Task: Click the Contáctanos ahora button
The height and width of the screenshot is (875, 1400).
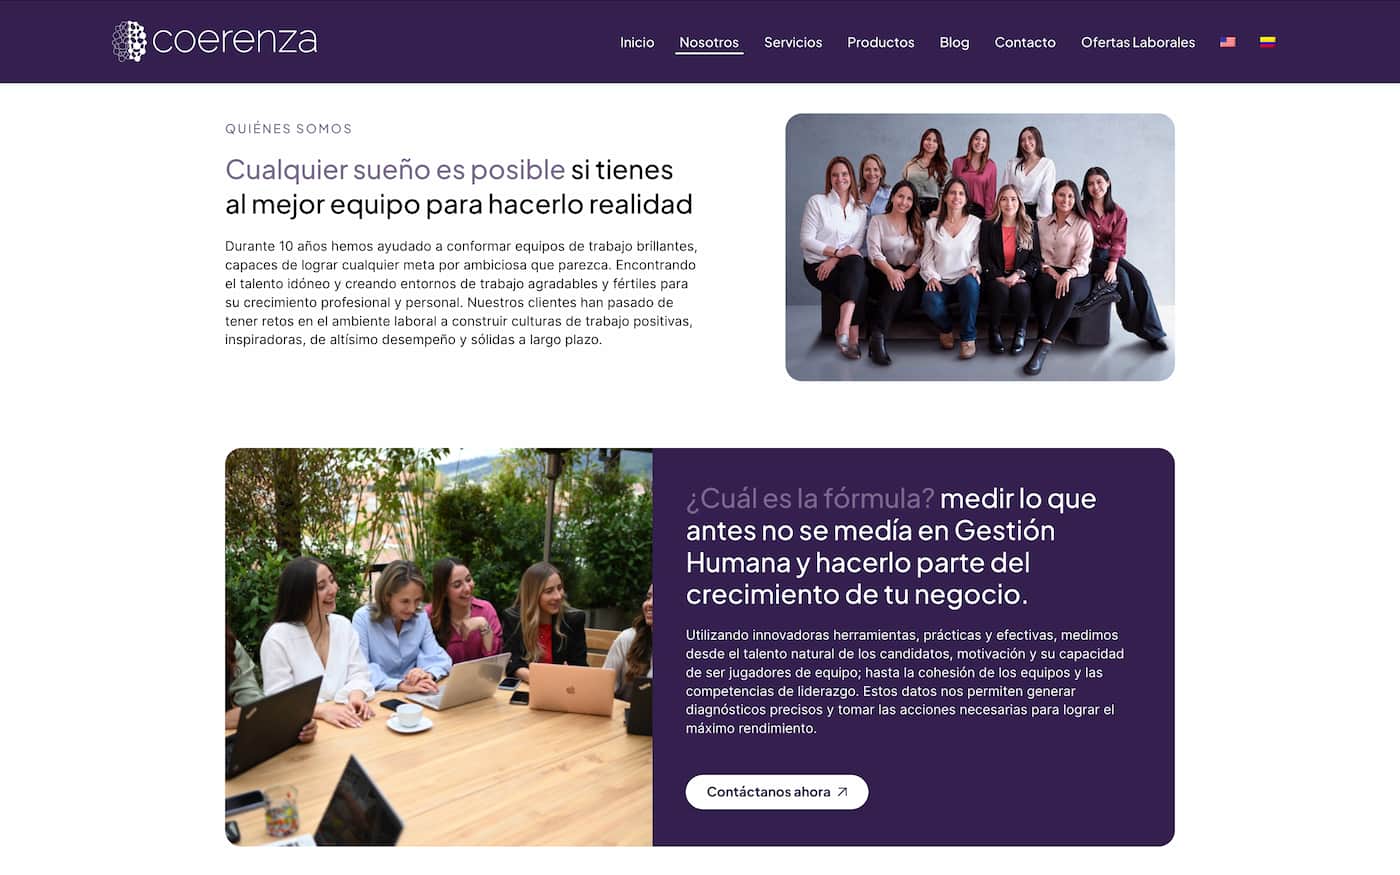Action: click(777, 792)
